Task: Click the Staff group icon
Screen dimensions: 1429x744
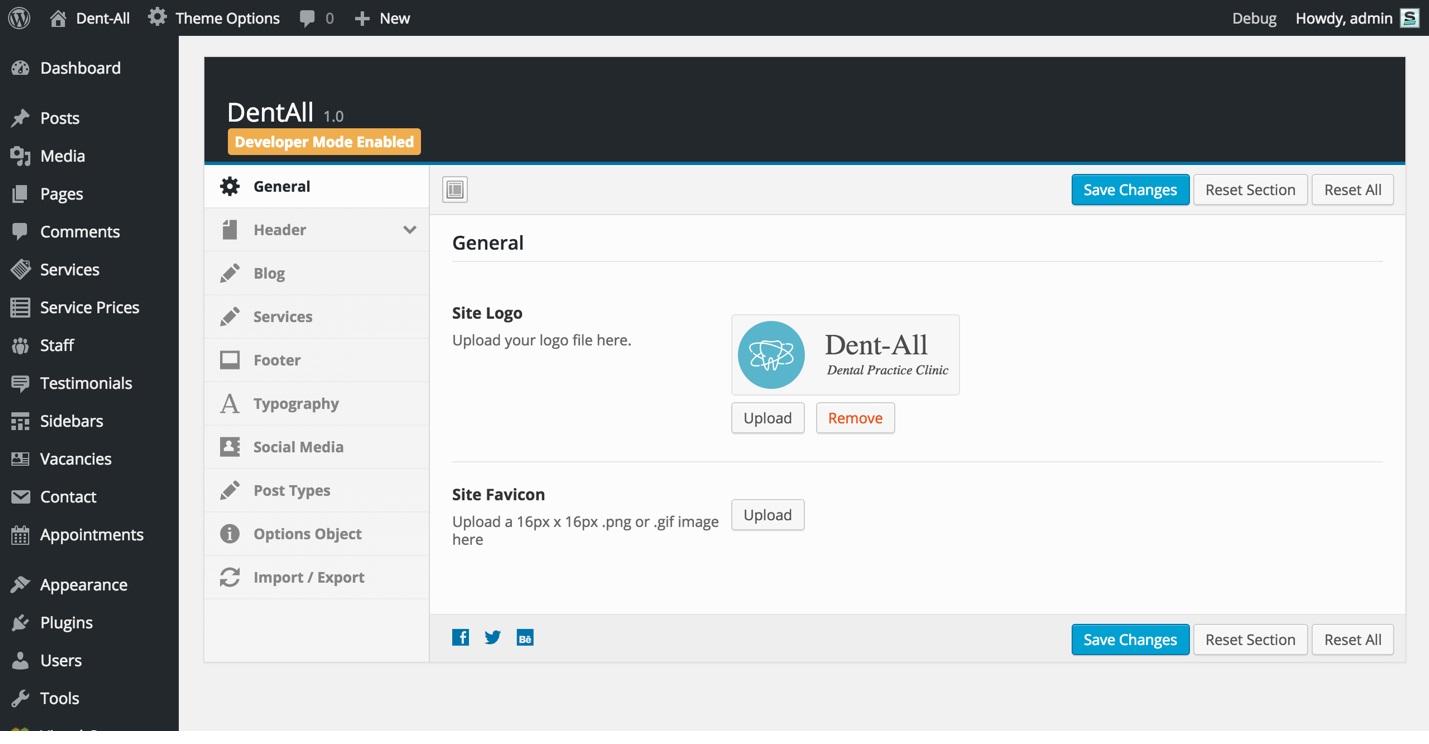Action: click(x=20, y=346)
